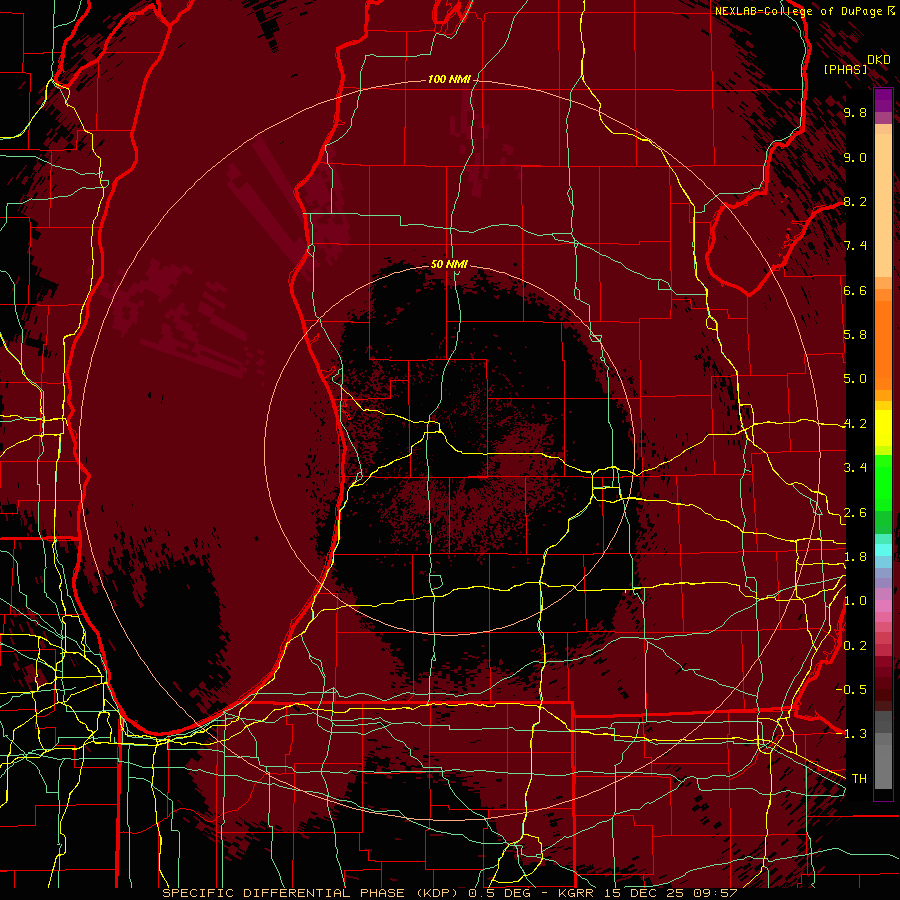
Task: Select the 8.2 value on the scale
Action: coord(855,201)
